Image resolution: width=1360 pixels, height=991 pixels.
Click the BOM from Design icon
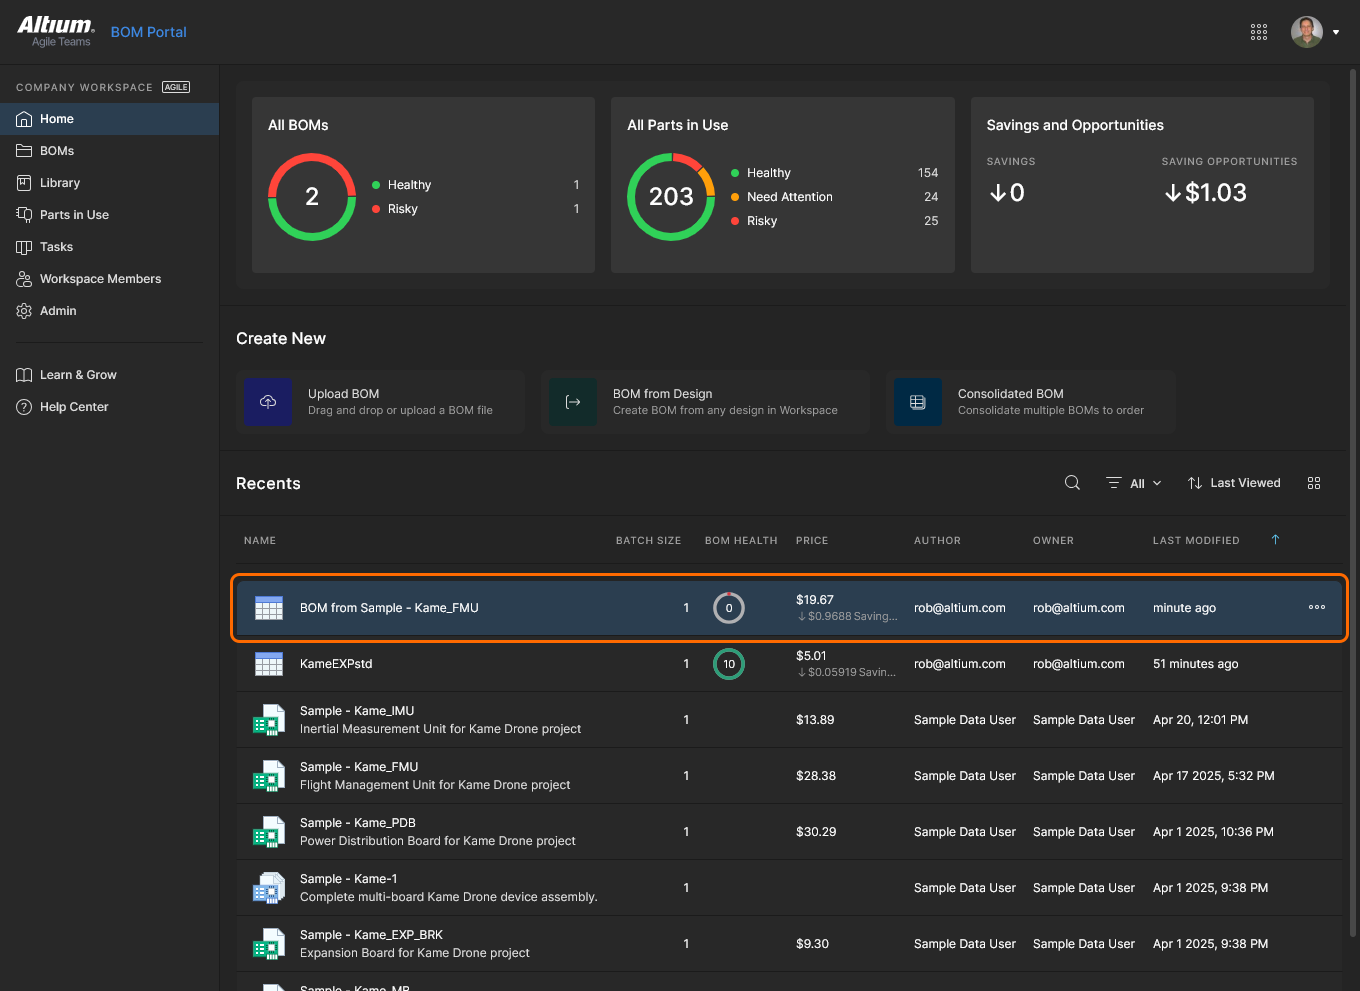point(573,402)
